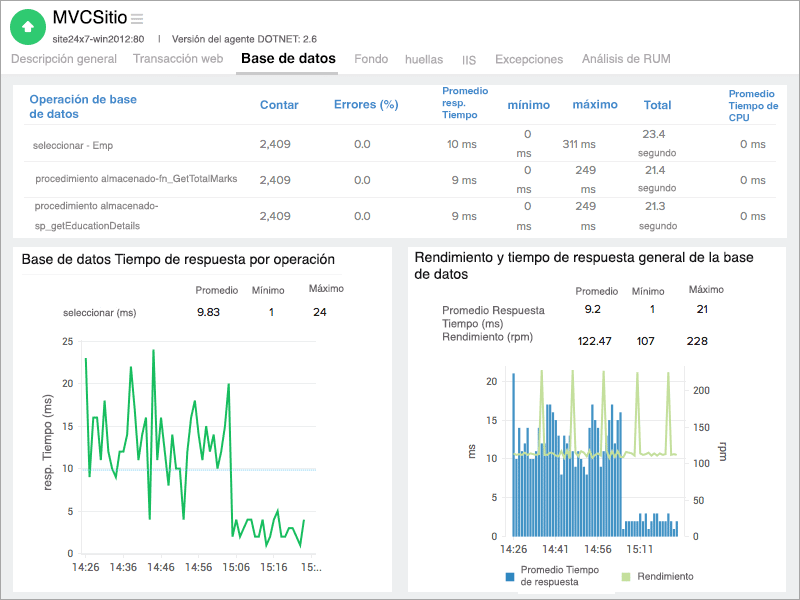Screen dimensions: 800x600
Task: Sort the table by Contar column
Action: [279, 105]
